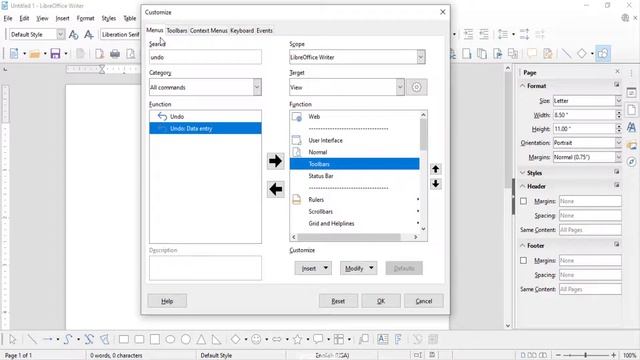640x360 pixels.
Task: Click the Save icon in Writer toolbar
Action: [x=55, y=53]
